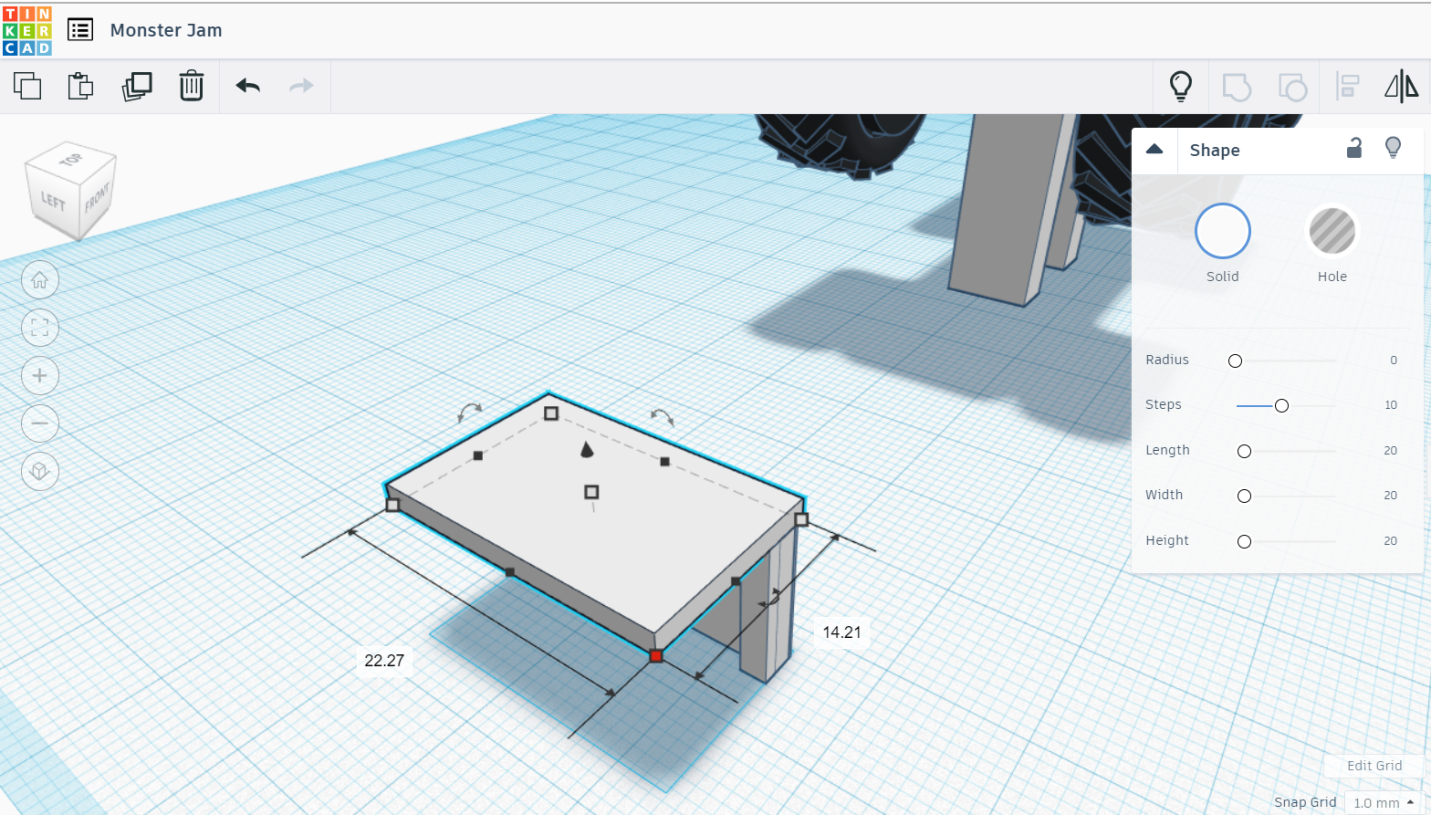Click the Length value 20
1431x815 pixels.
pyautogui.click(x=1391, y=451)
